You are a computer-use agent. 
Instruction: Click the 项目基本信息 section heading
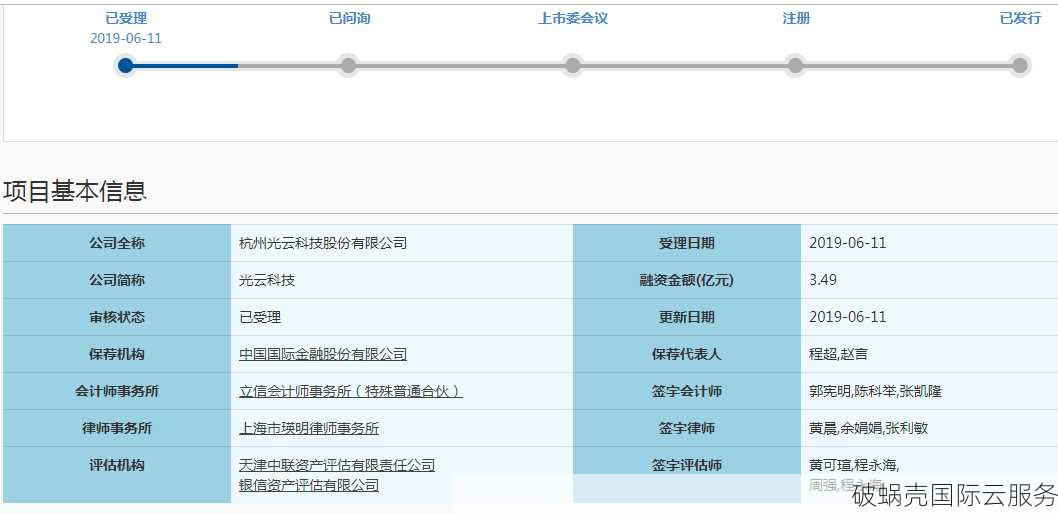click(x=74, y=192)
